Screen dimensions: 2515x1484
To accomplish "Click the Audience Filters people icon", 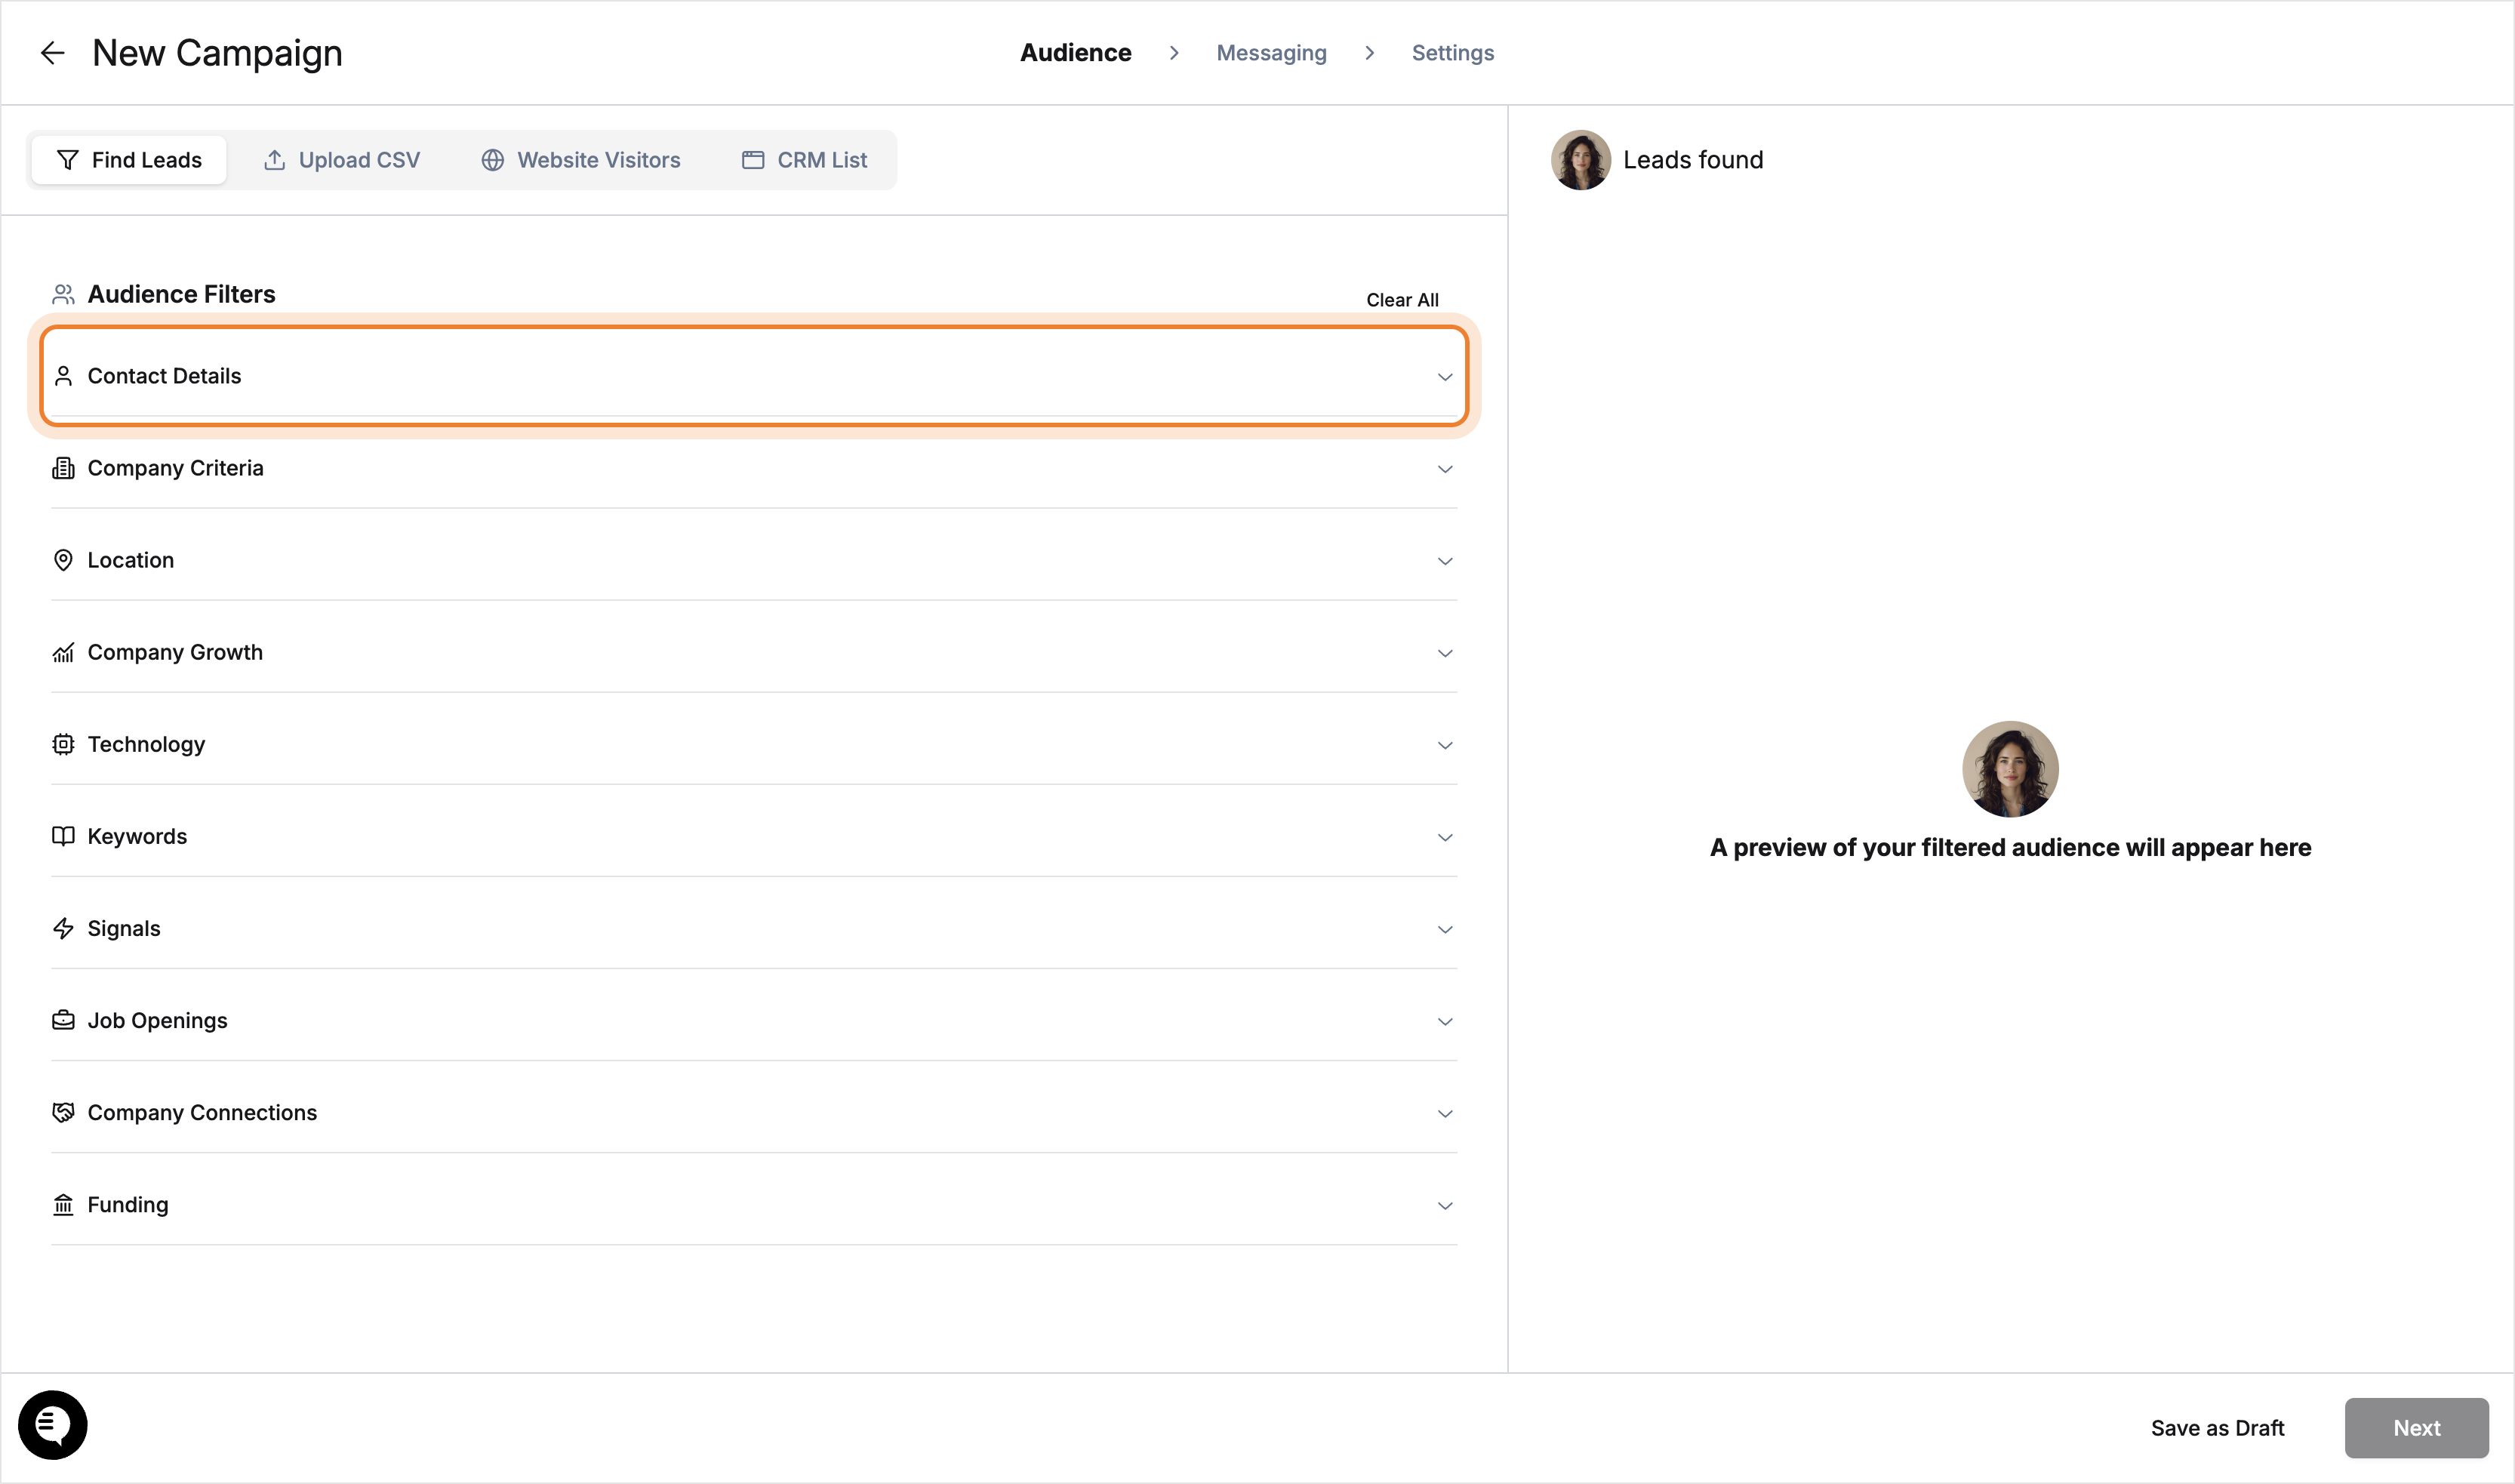I will point(63,294).
